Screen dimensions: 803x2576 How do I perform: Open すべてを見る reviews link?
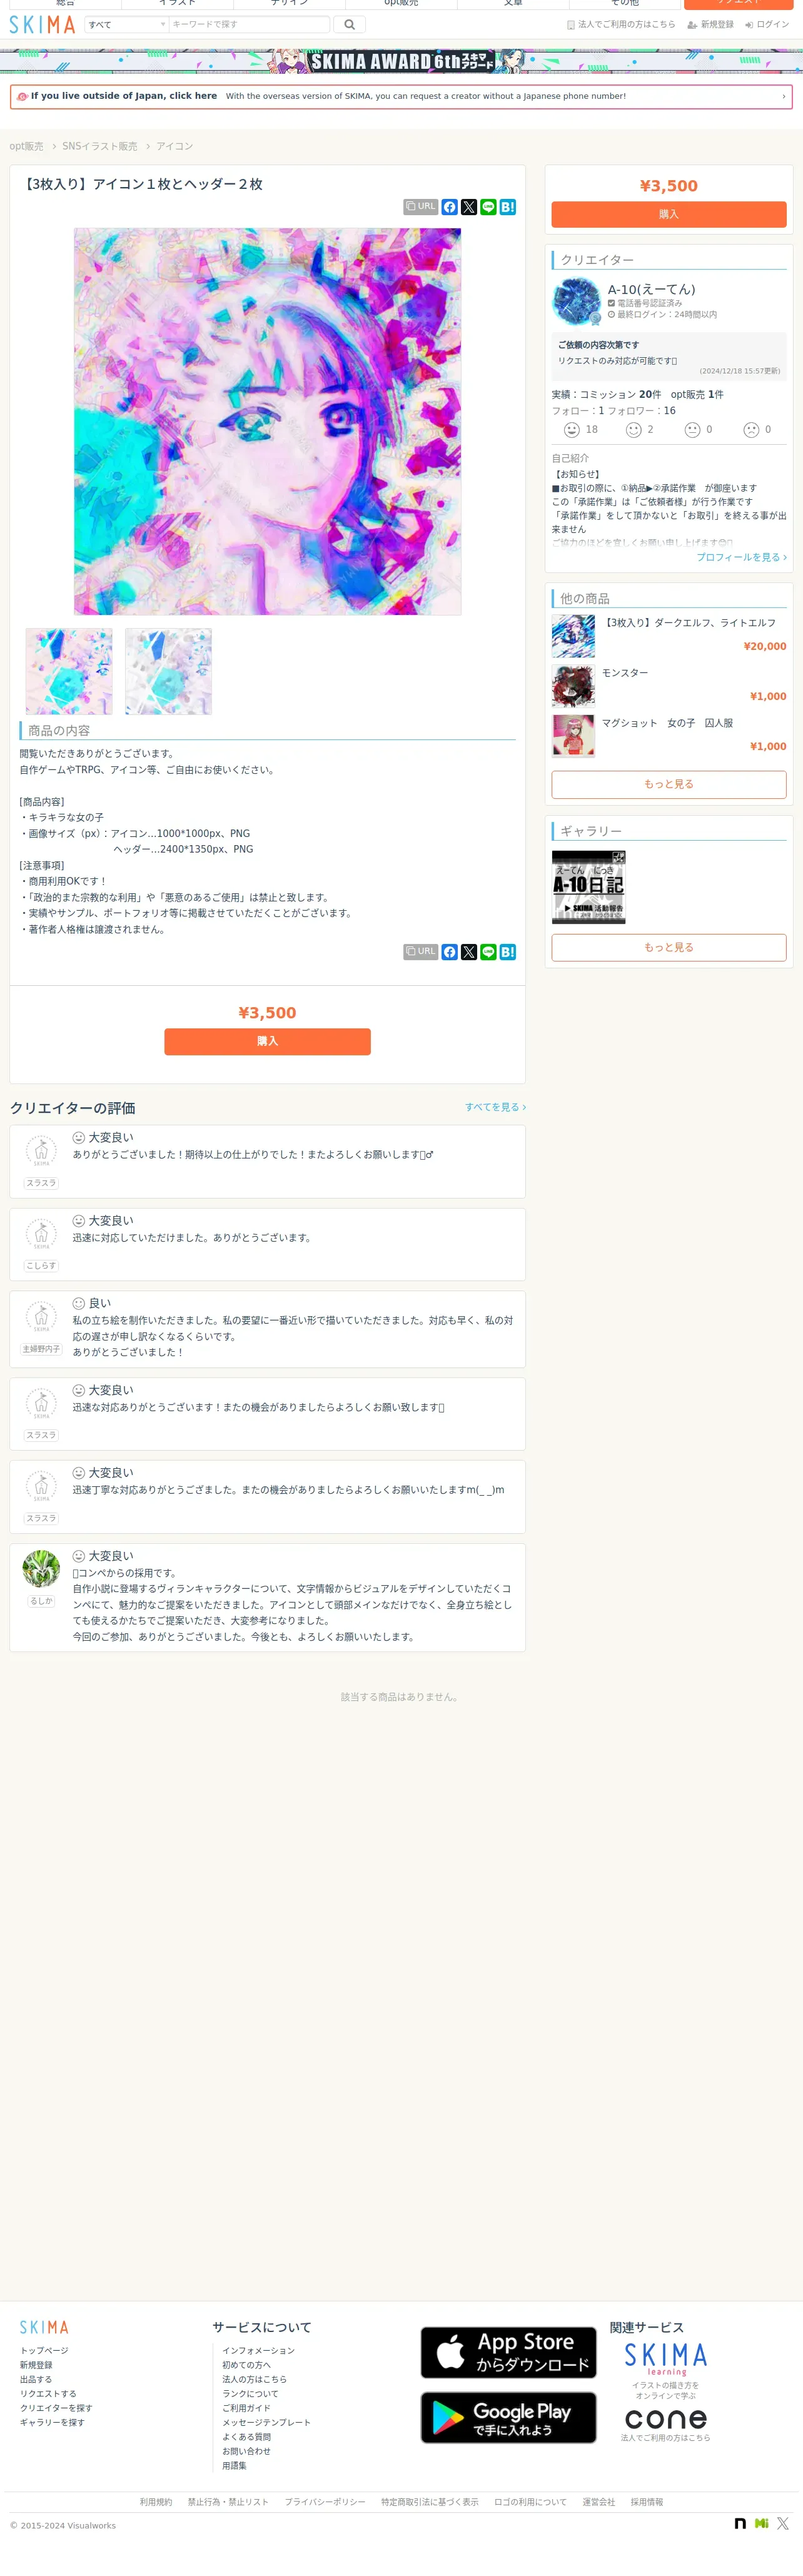pos(495,1108)
